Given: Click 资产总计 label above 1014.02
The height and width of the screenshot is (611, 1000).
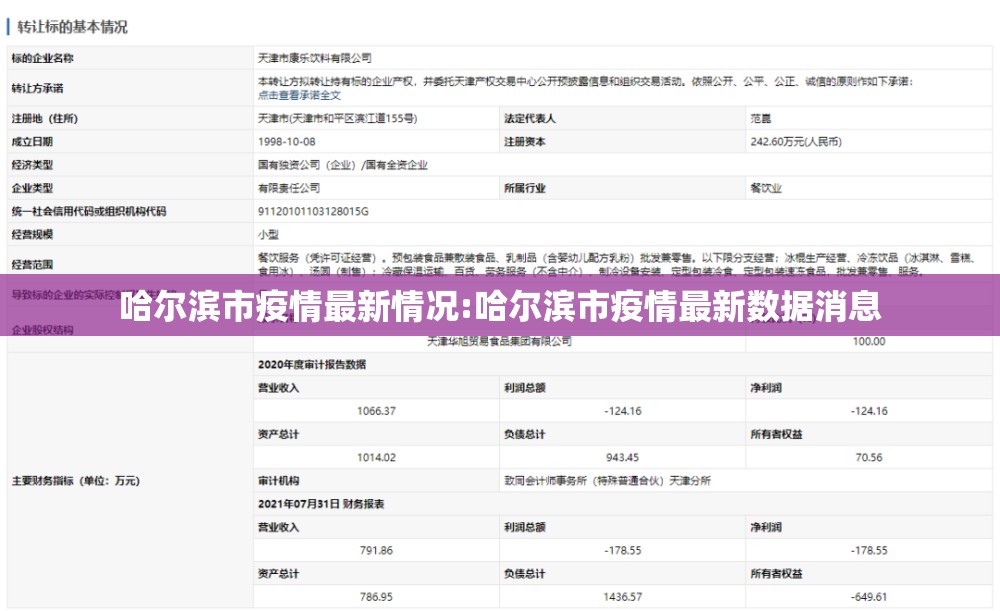Looking at the screenshot, I should point(278,434).
